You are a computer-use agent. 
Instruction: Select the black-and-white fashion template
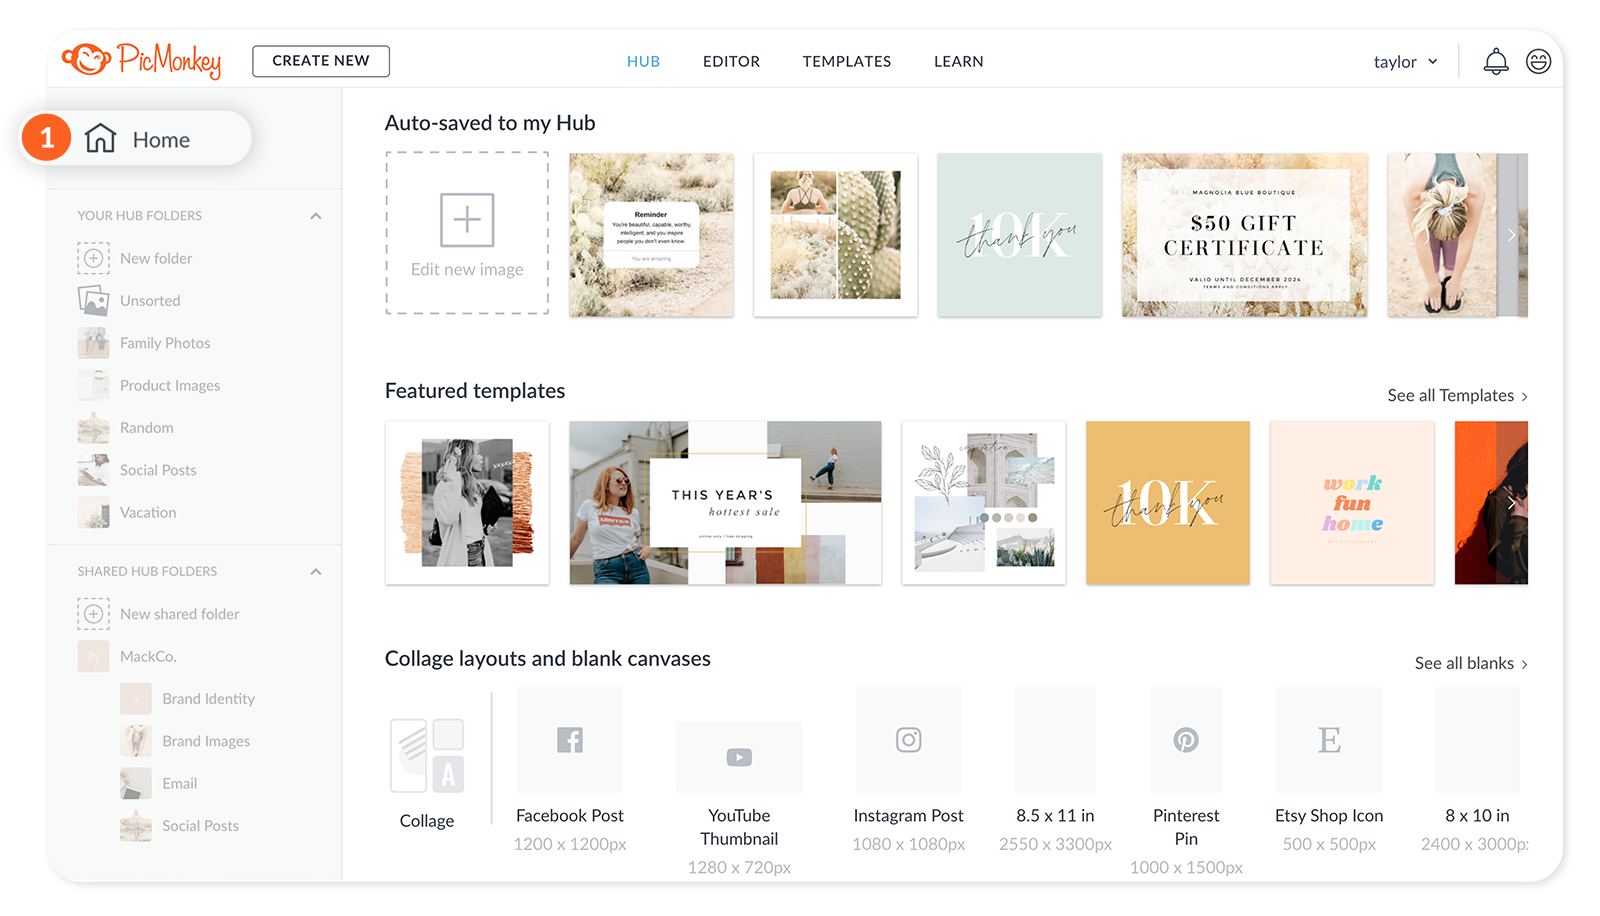(x=467, y=503)
